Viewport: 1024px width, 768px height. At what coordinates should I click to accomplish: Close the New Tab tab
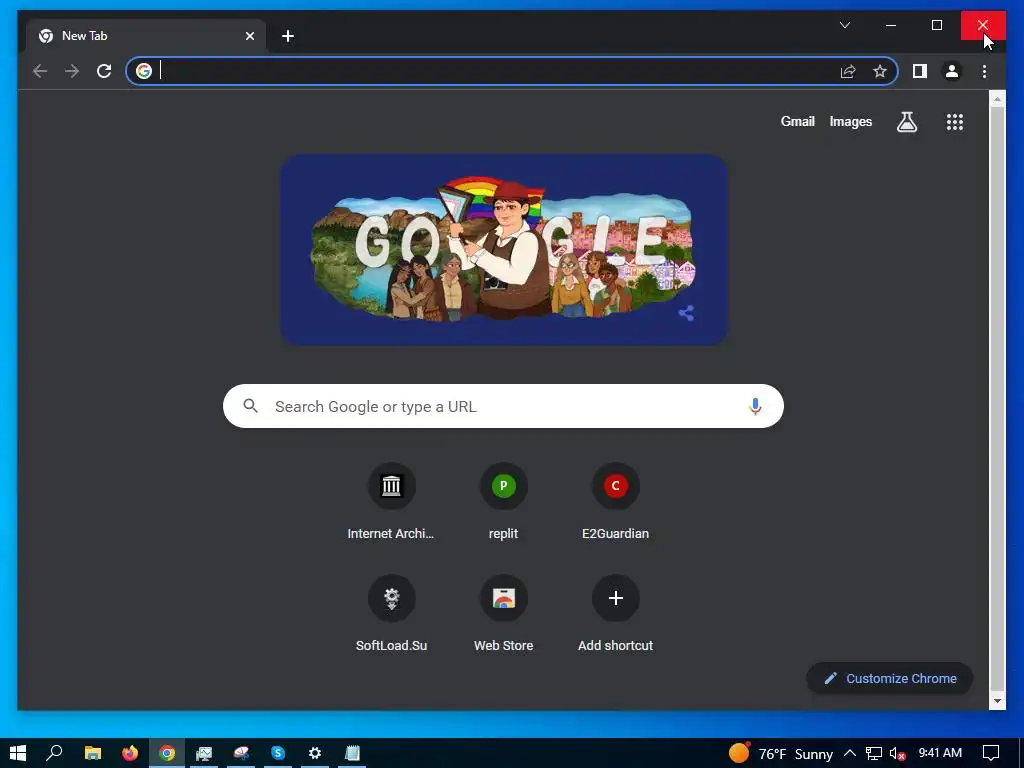[249, 36]
